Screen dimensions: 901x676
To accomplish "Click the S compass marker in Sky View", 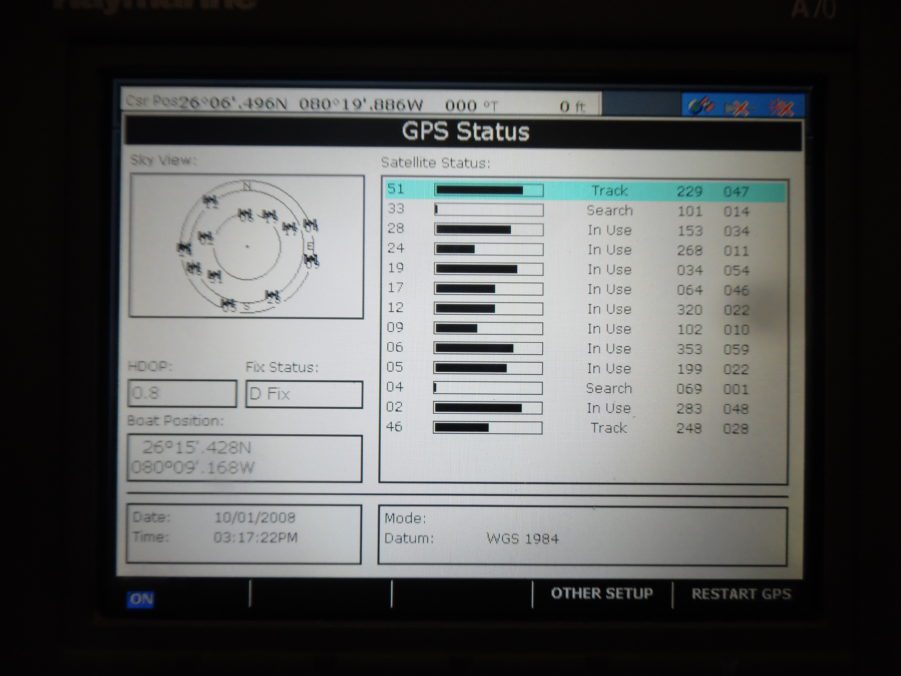I will pos(247,306).
